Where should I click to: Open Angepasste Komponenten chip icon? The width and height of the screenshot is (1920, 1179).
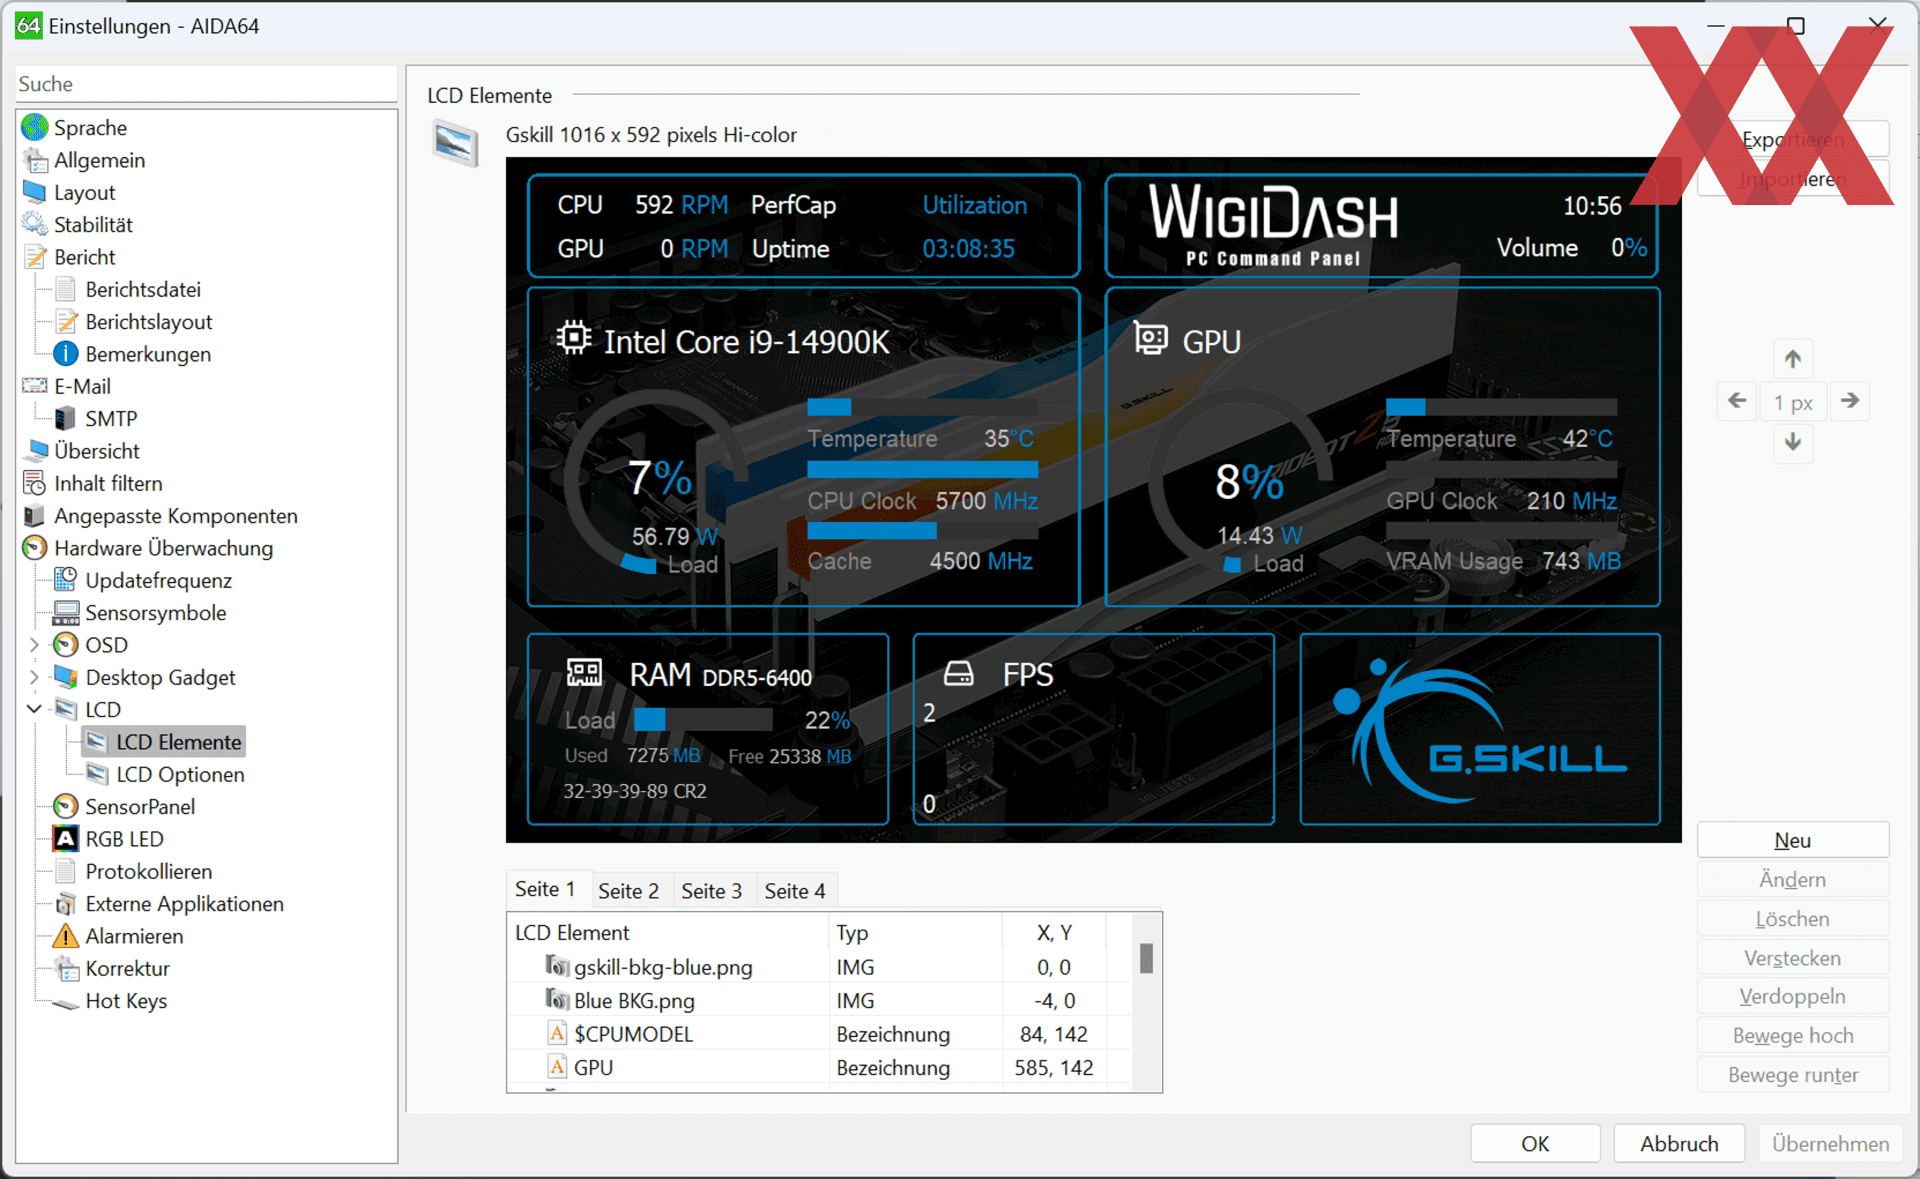coord(35,516)
